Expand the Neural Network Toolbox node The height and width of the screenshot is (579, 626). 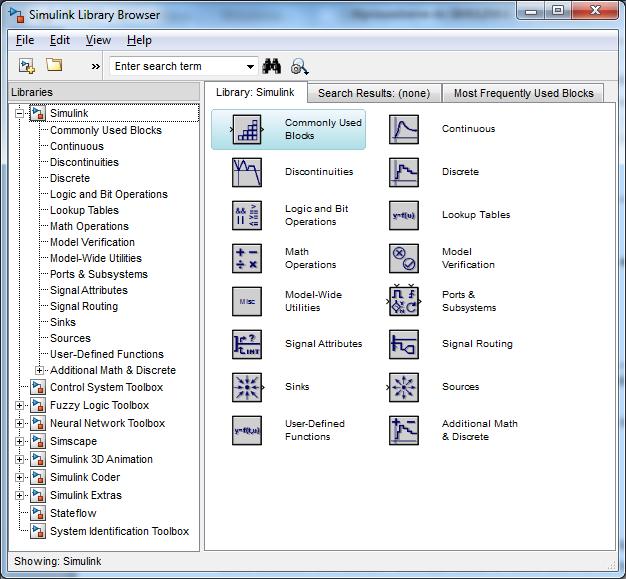pyautogui.click(x=19, y=424)
